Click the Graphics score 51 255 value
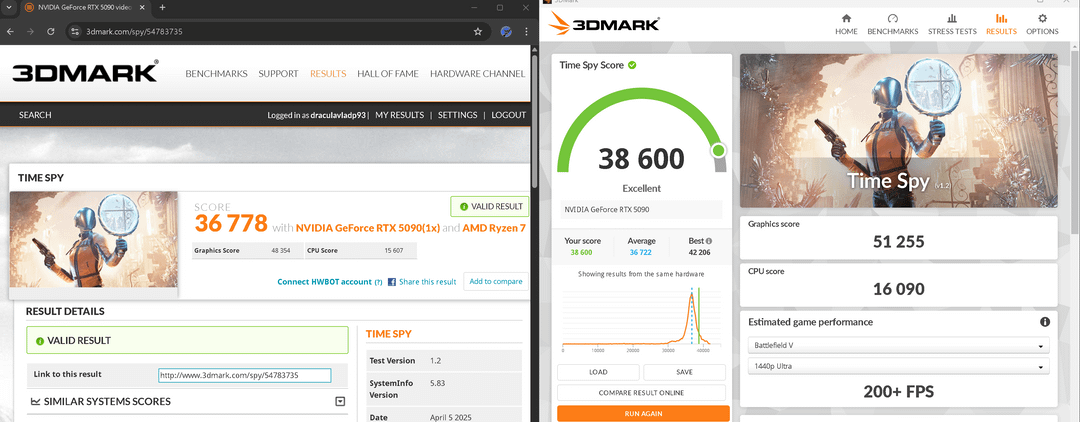This screenshot has width=1080, height=422. pos(899,242)
